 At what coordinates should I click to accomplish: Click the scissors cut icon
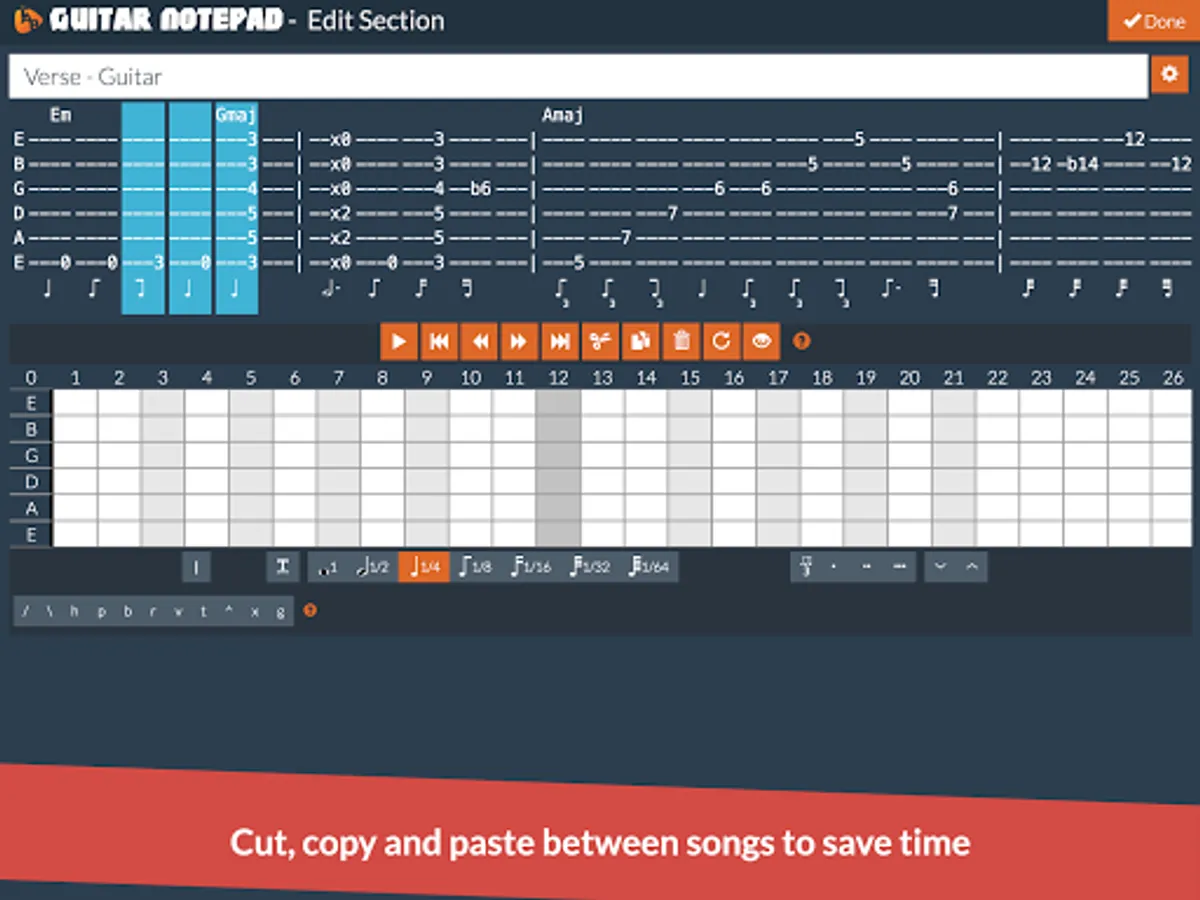[599, 341]
